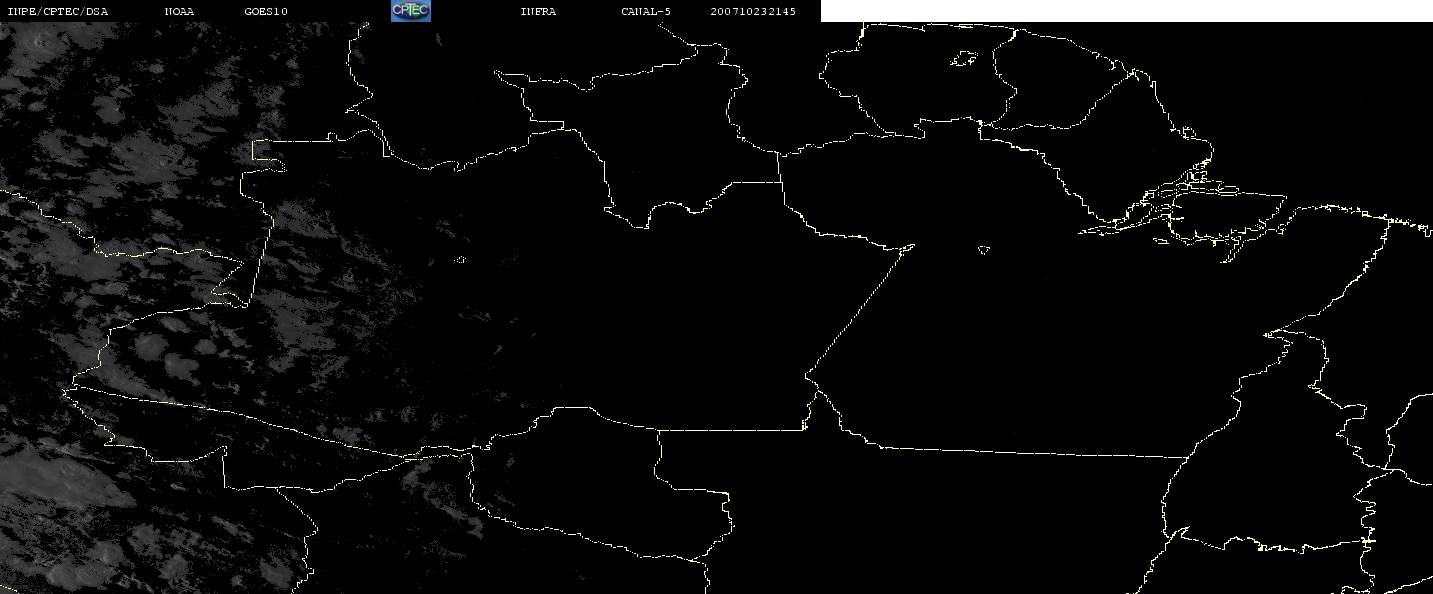
Task: Click the 200710232145 timestamp
Action: click(x=753, y=11)
